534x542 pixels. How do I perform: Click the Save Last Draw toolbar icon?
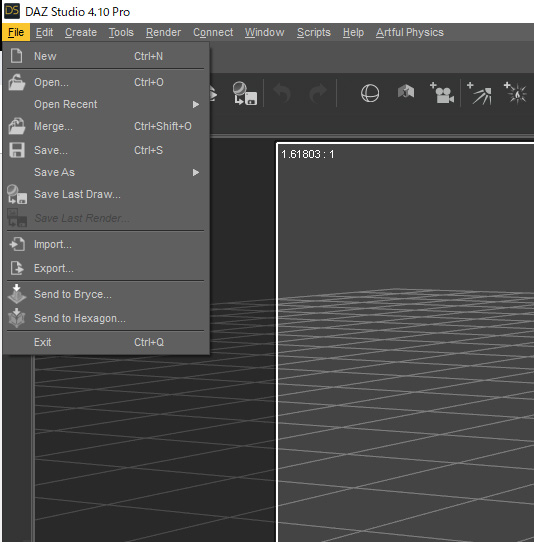point(245,93)
